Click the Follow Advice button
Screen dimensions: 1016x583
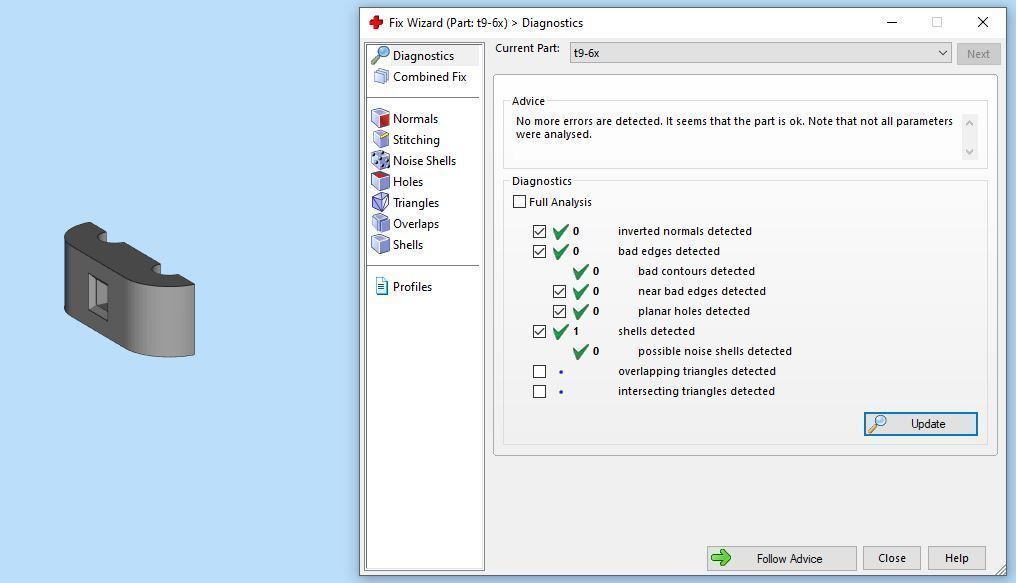[x=781, y=558]
